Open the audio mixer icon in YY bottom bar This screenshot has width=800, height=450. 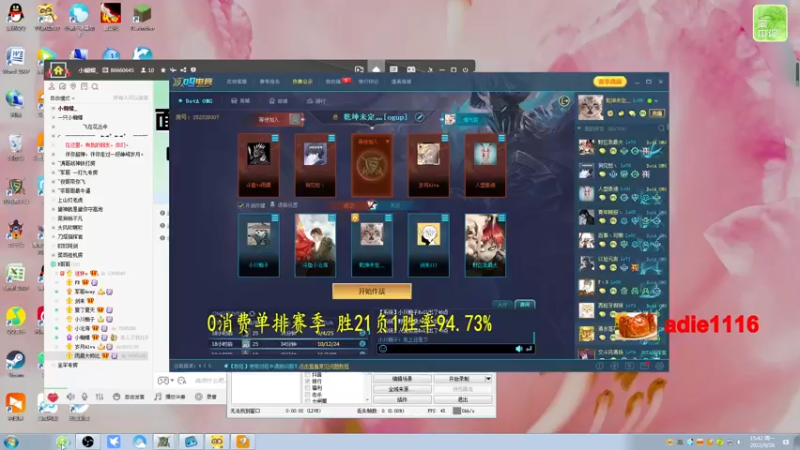[x=99, y=396]
